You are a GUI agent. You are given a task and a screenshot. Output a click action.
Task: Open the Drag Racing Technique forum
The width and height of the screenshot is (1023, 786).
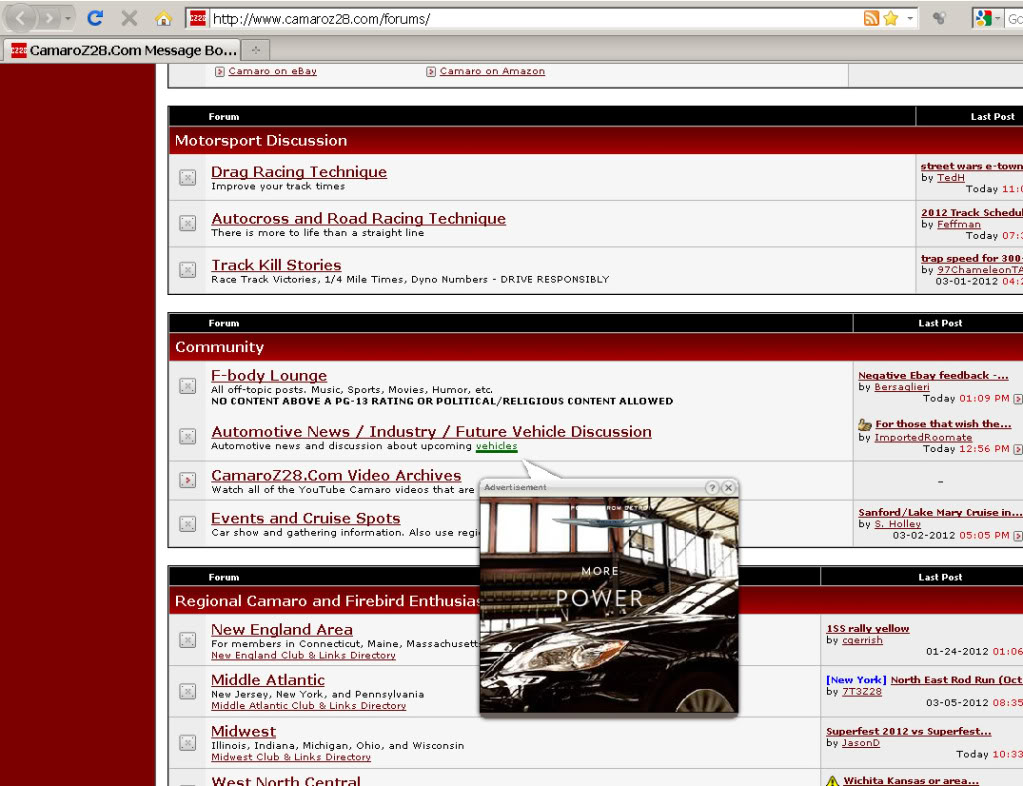pyautogui.click(x=299, y=172)
